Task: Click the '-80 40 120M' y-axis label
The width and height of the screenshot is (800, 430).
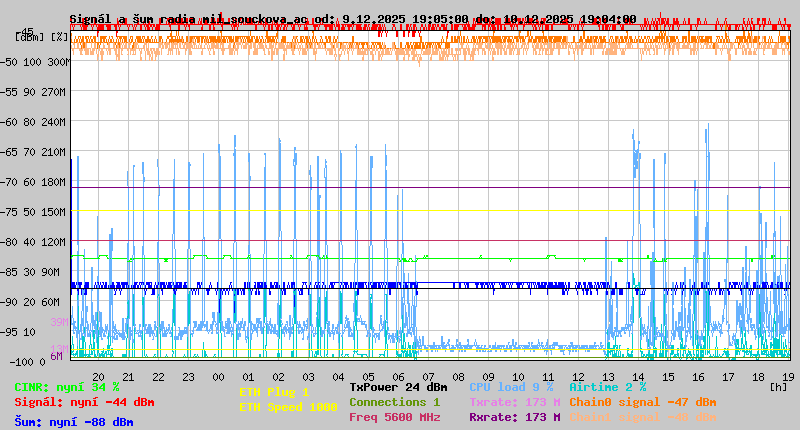Action: 33,242
